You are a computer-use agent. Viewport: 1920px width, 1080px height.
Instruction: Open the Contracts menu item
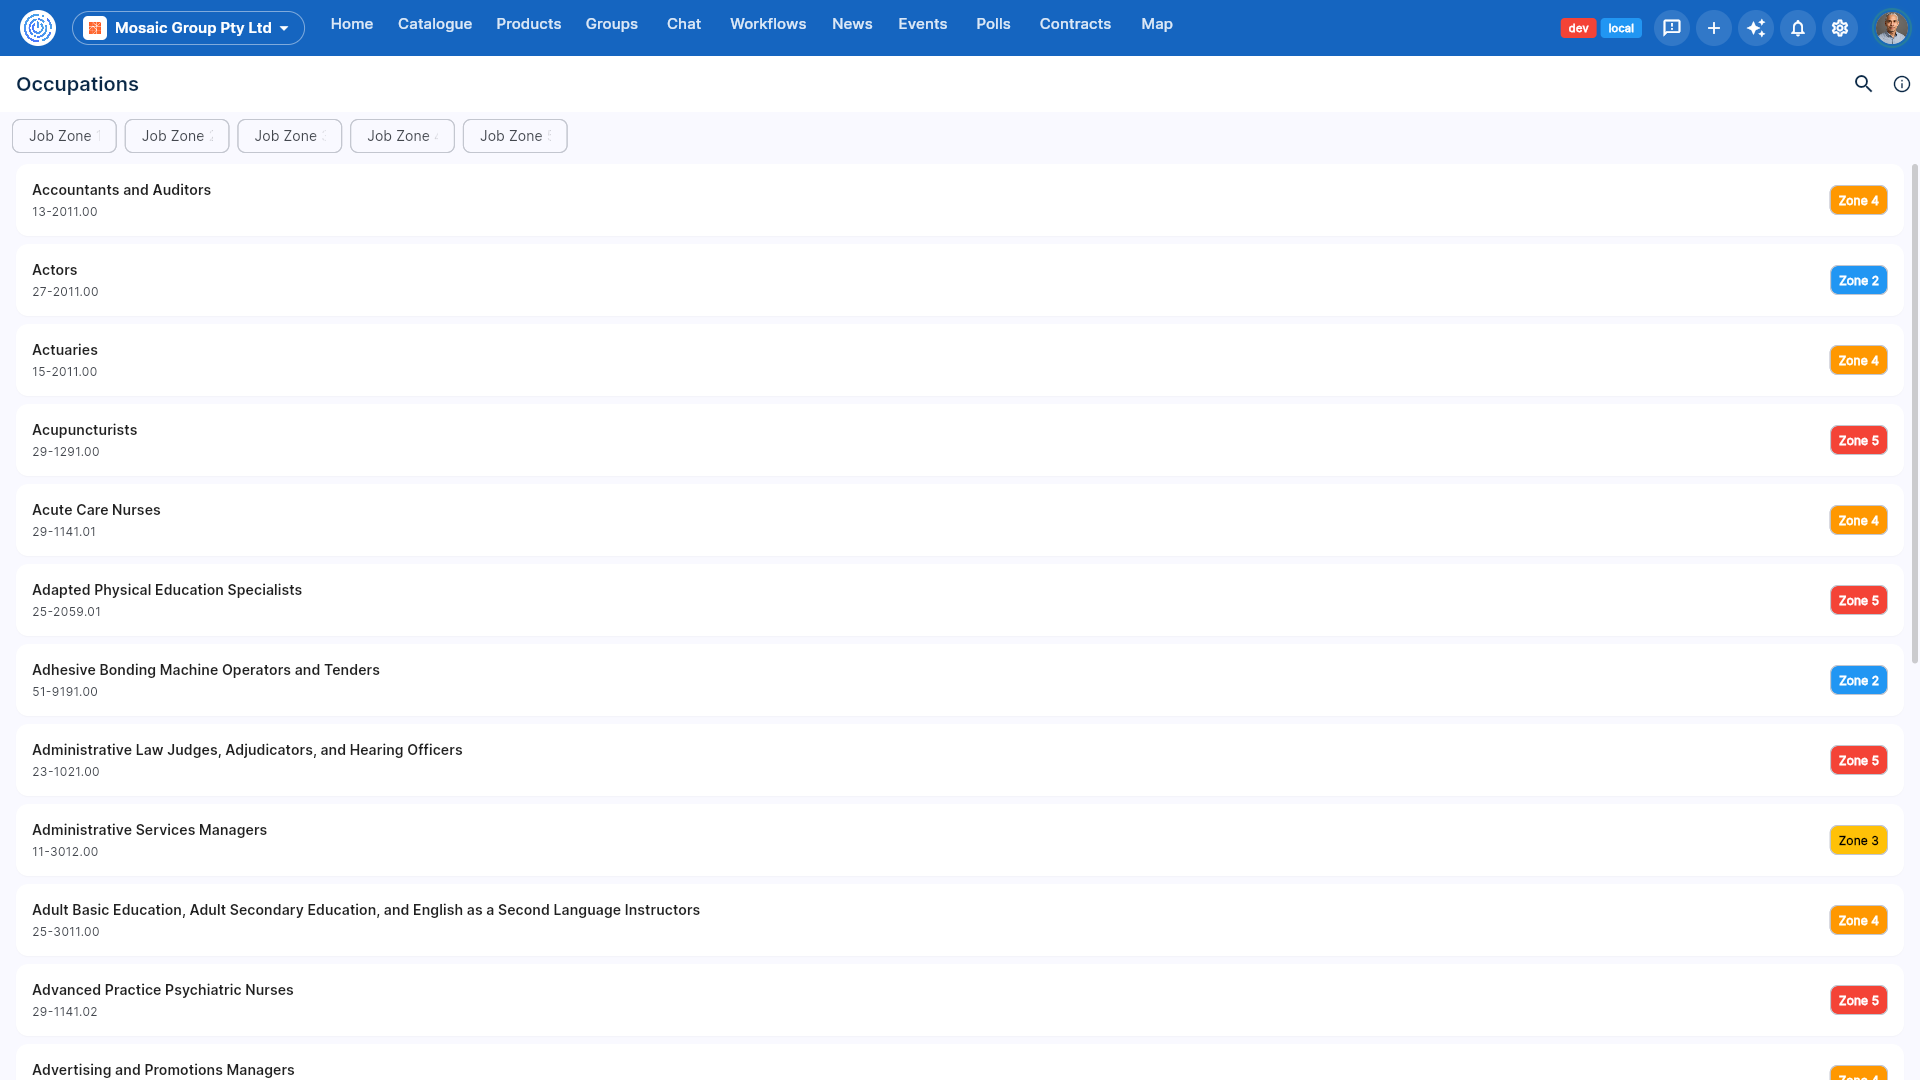[1075, 24]
